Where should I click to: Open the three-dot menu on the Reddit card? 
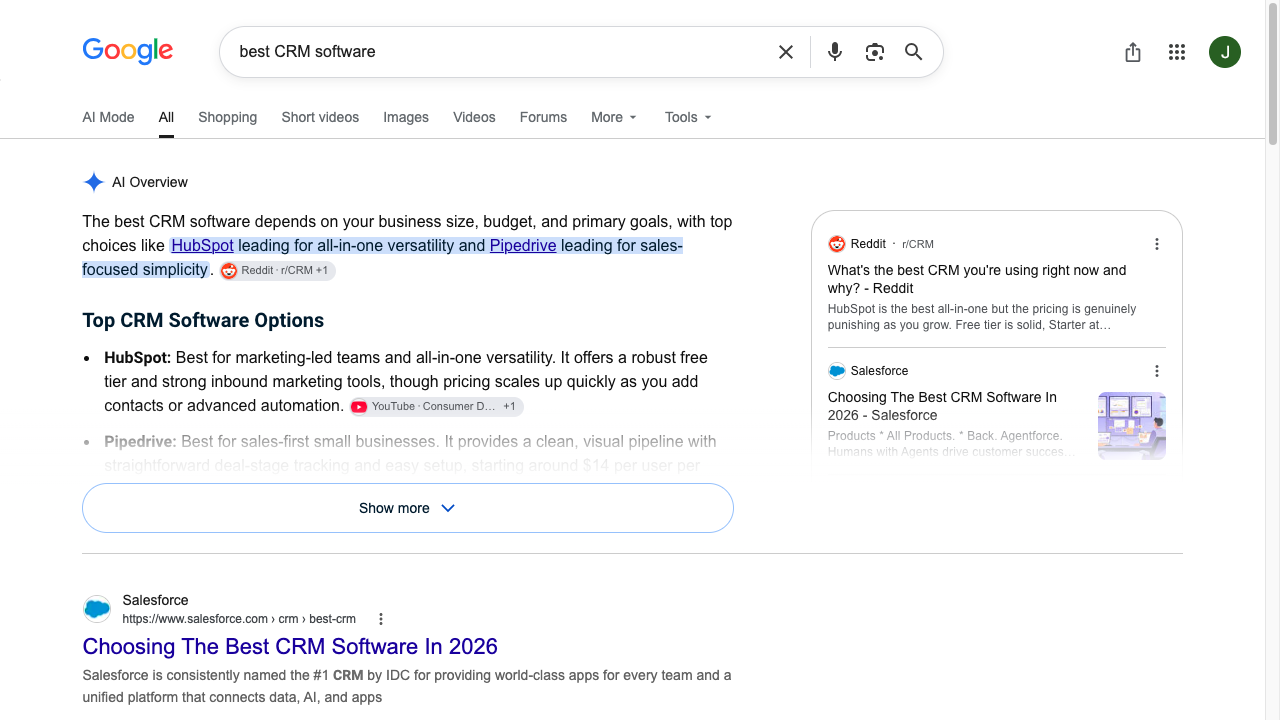[x=1157, y=244]
